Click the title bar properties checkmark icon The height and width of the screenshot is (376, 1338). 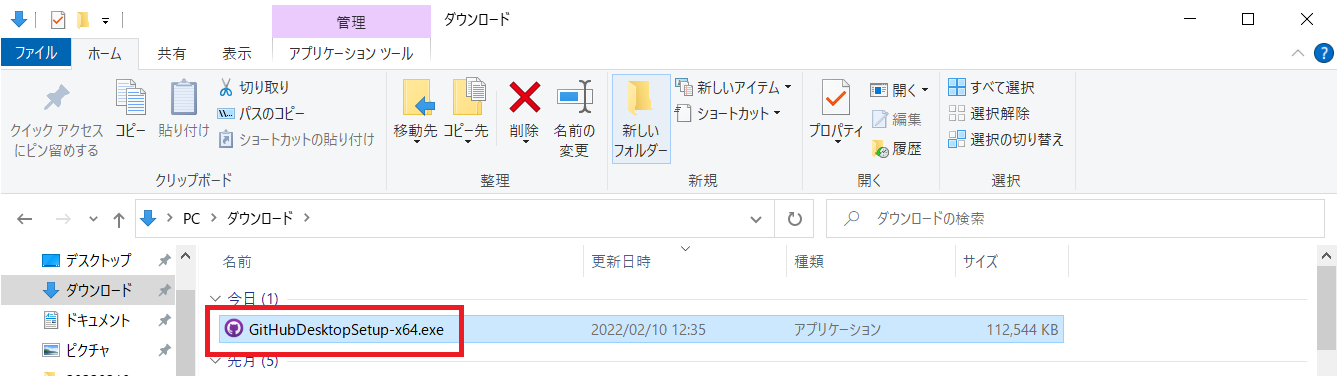tap(57, 19)
